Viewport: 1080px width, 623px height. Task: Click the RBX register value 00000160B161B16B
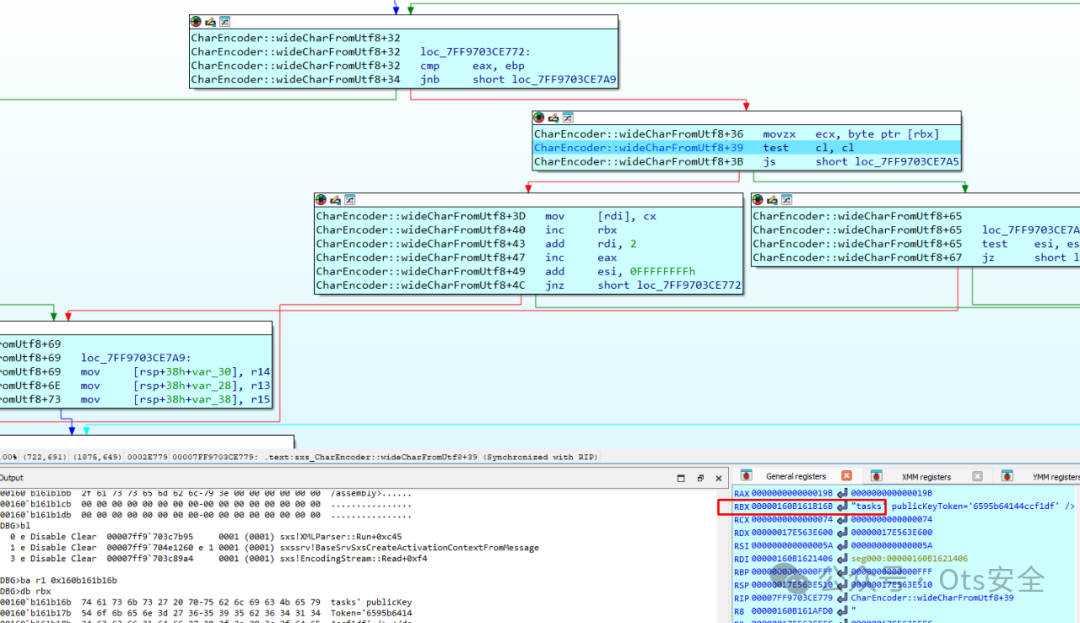tap(791, 506)
